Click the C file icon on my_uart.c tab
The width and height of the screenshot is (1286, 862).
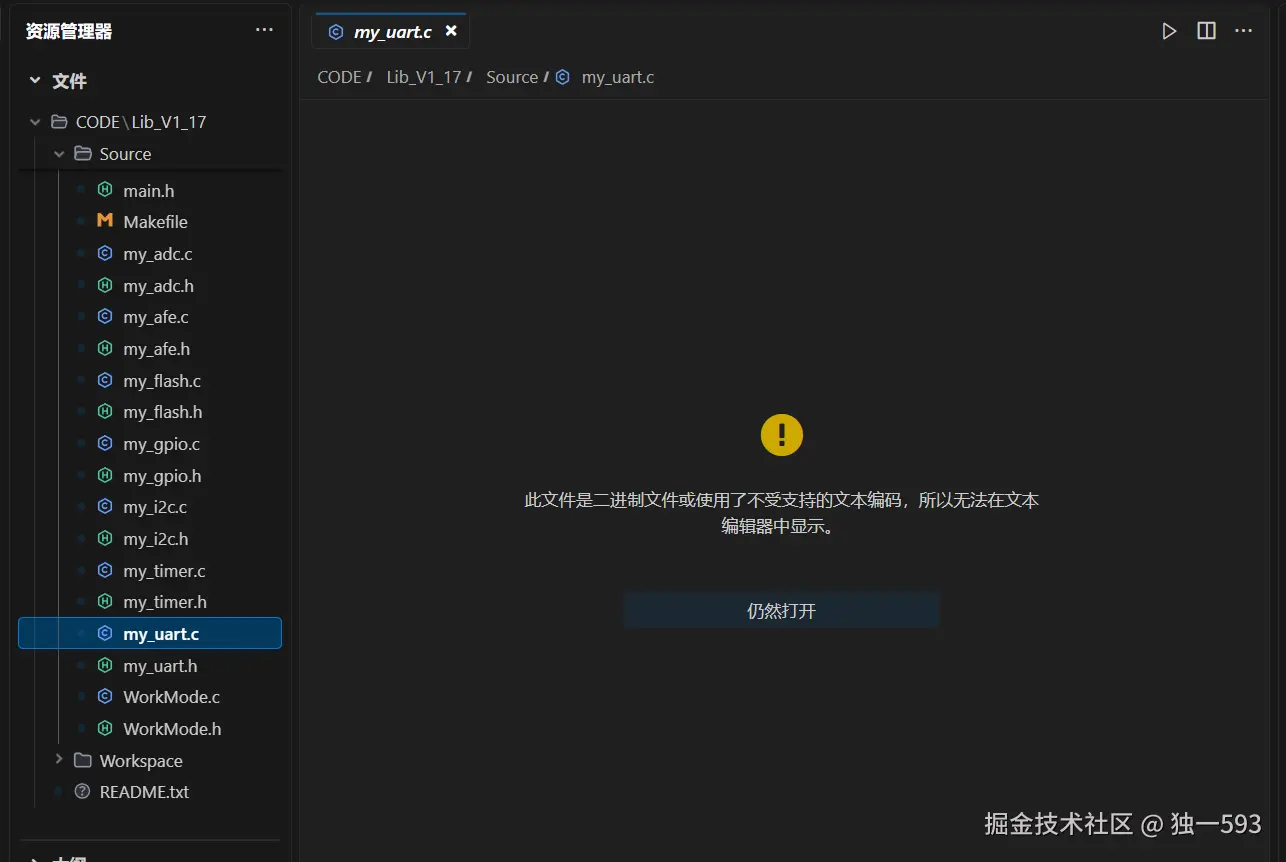334,30
